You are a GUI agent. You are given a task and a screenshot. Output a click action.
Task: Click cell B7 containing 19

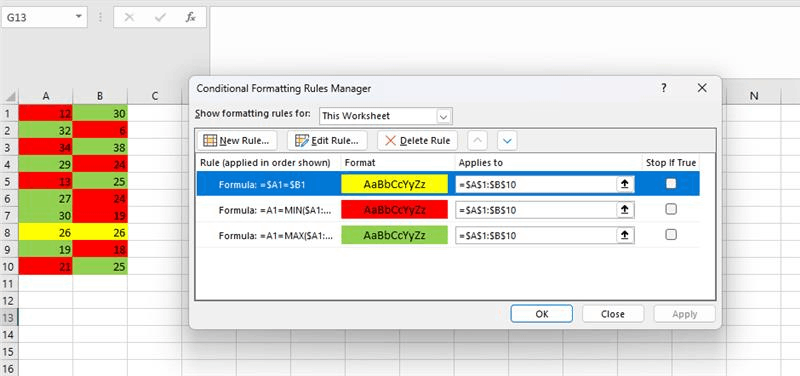point(100,215)
